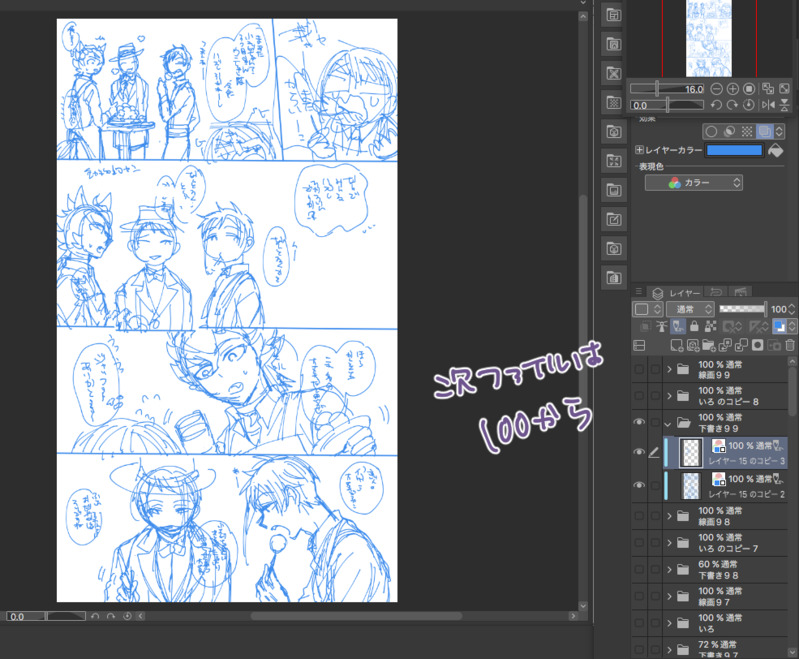Open the カラー expression color dropdown
Image resolution: width=799 pixels, height=659 pixels.
(694, 182)
